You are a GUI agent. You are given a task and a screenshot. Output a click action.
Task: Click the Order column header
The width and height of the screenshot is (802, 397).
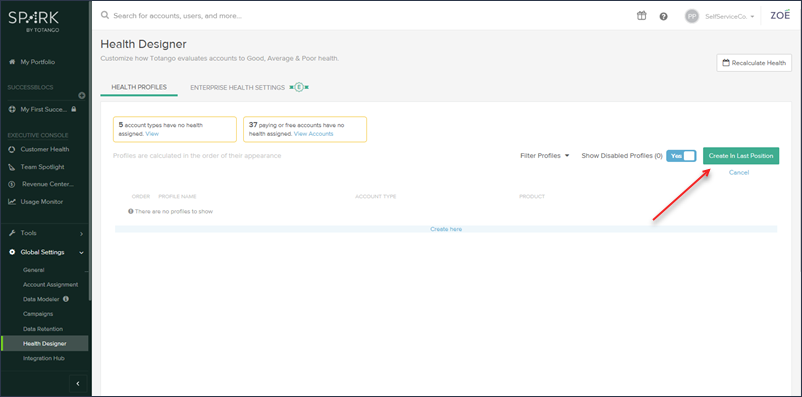pyautogui.click(x=141, y=196)
